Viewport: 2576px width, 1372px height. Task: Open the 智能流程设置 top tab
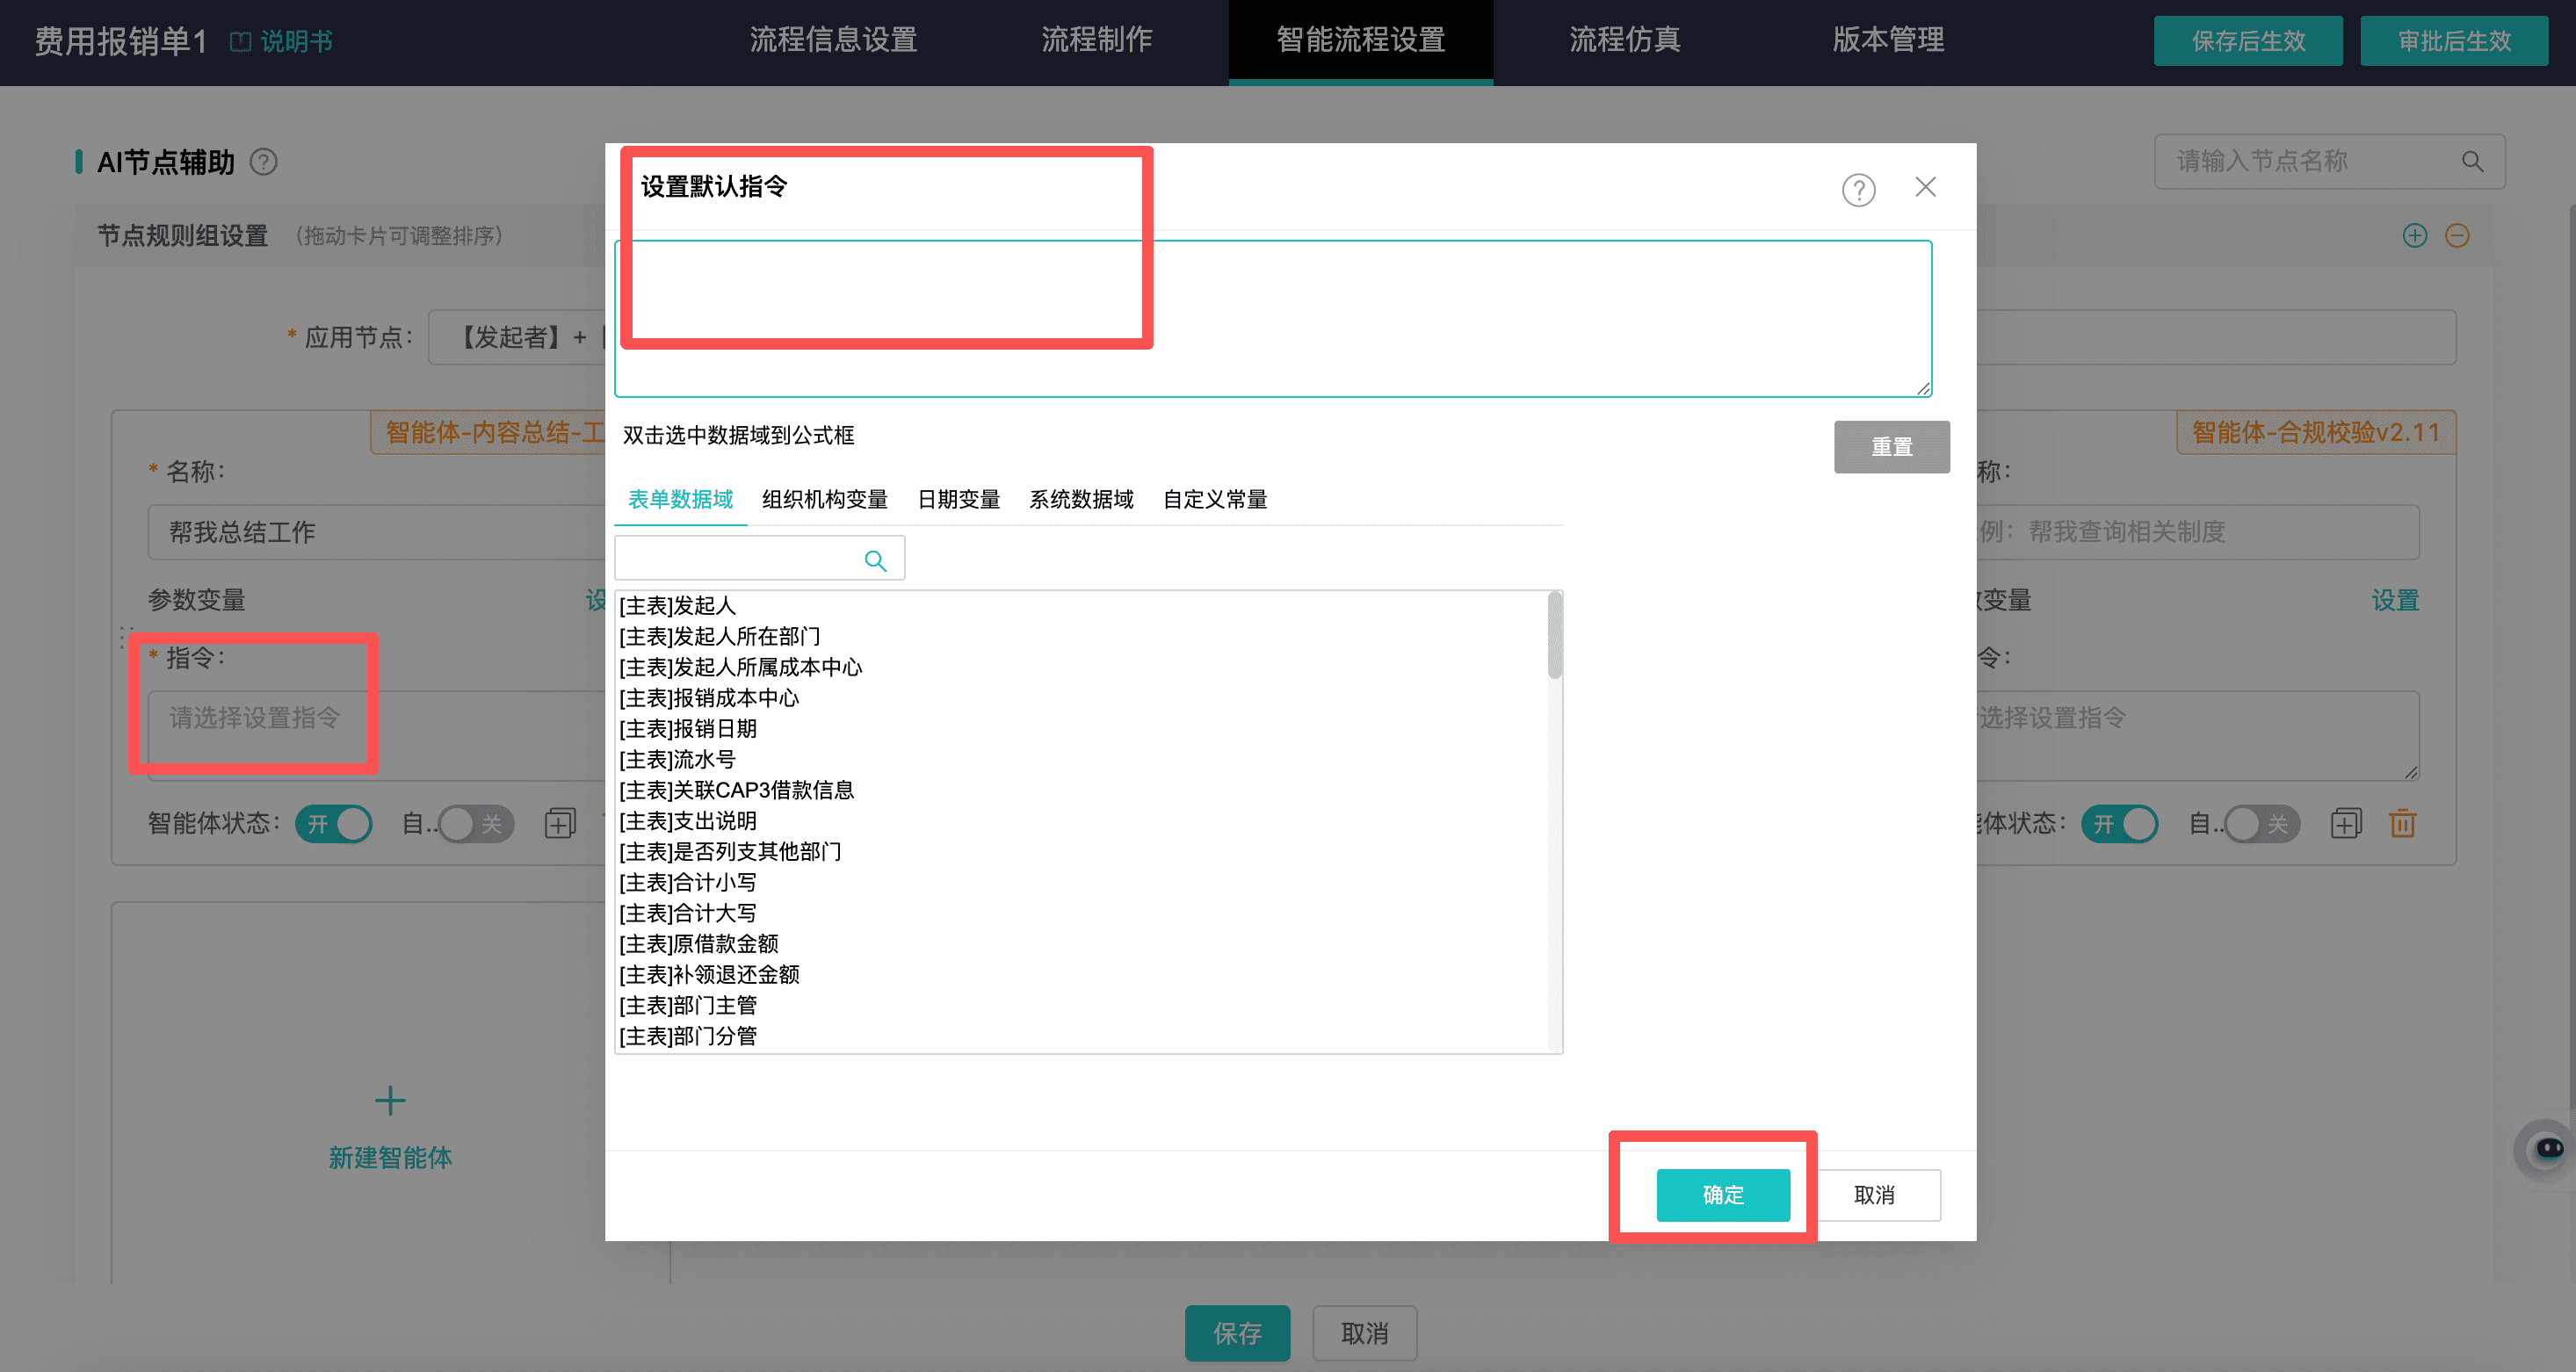[1361, 40]
